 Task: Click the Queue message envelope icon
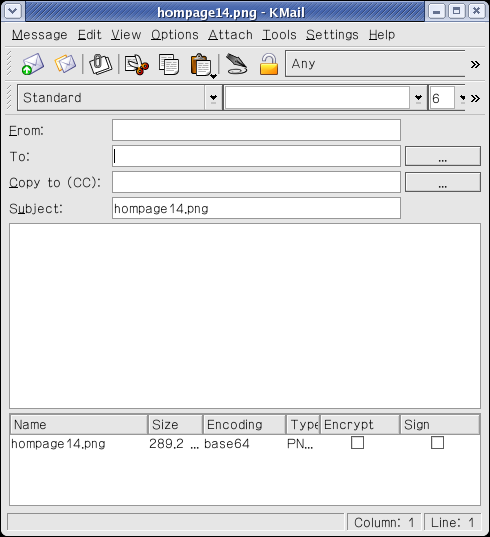(65, 64)
